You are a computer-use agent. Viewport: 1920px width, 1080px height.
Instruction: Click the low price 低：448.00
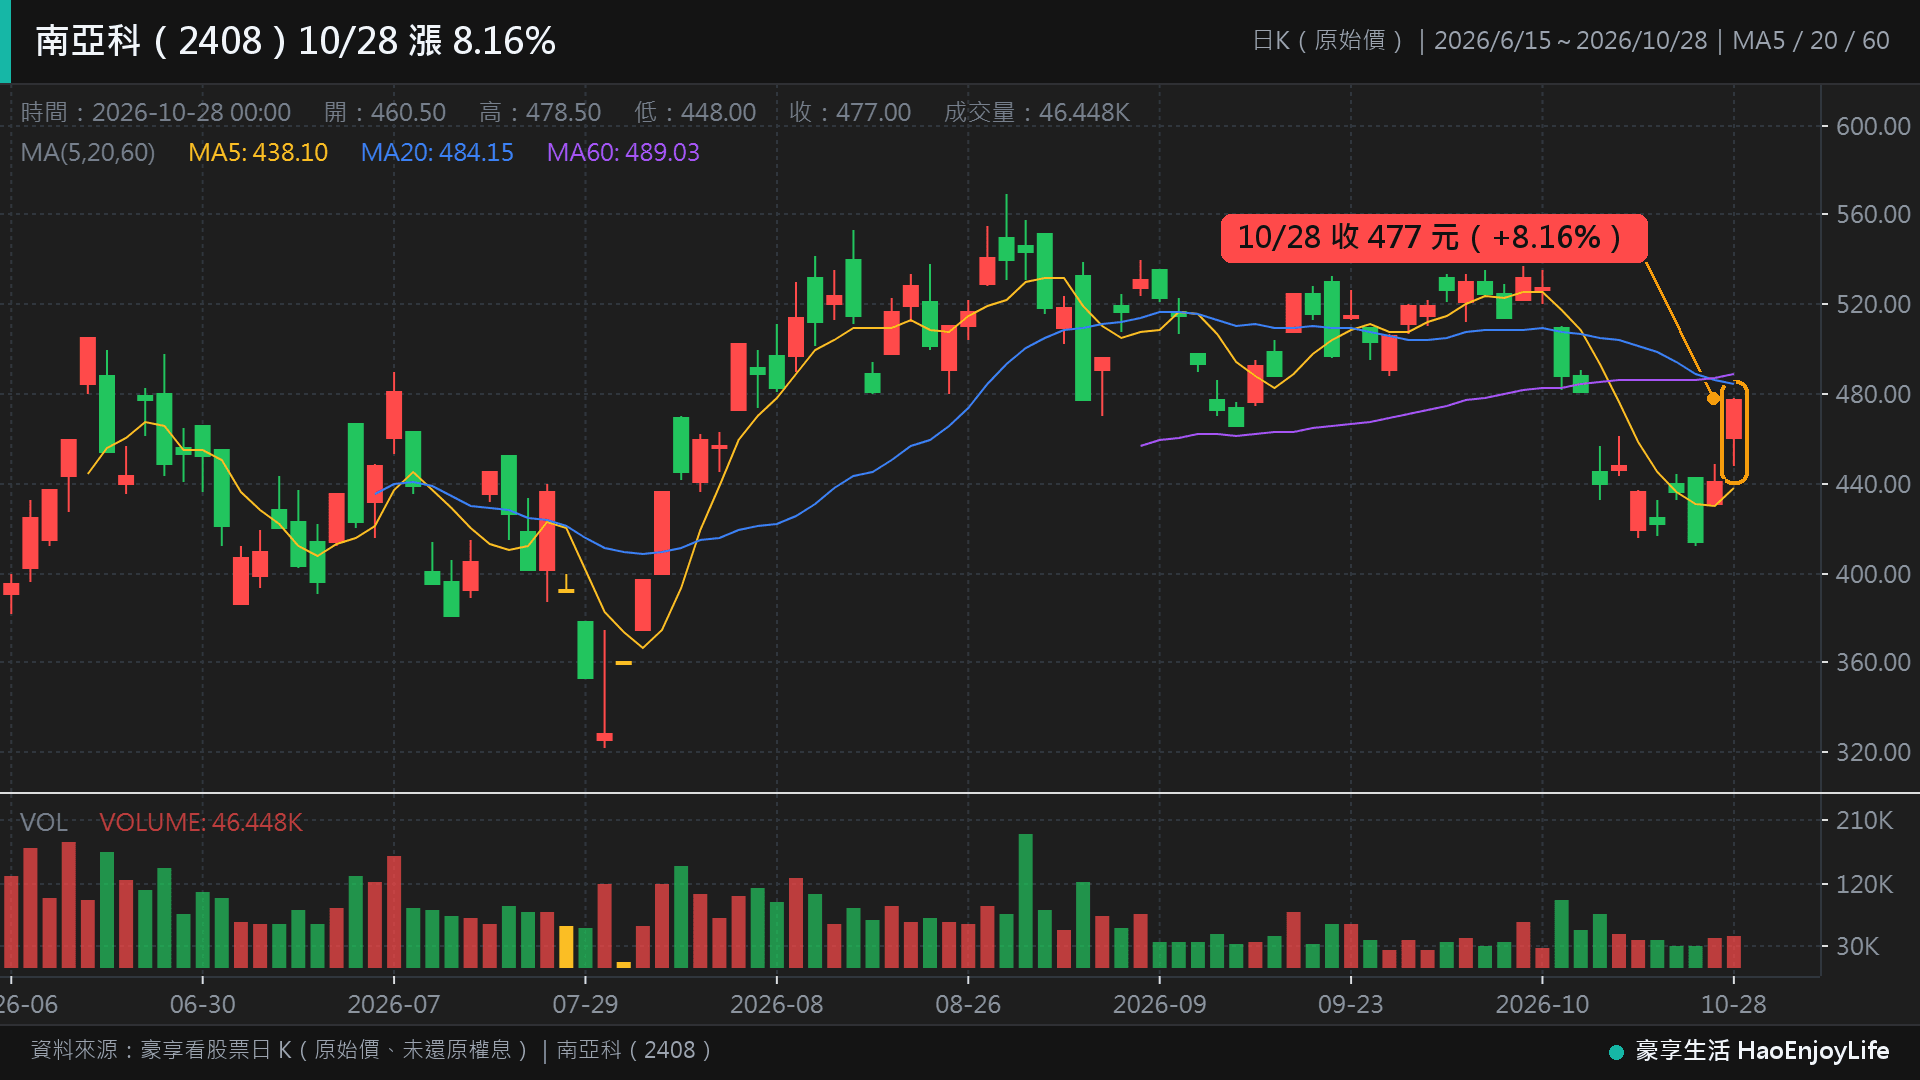click(x=695, y=112)
